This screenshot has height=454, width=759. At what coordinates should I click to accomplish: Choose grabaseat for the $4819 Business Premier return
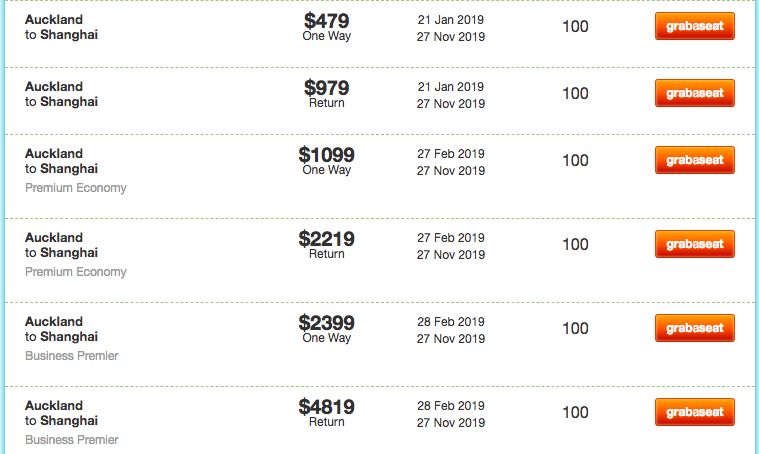click(695, 412)
